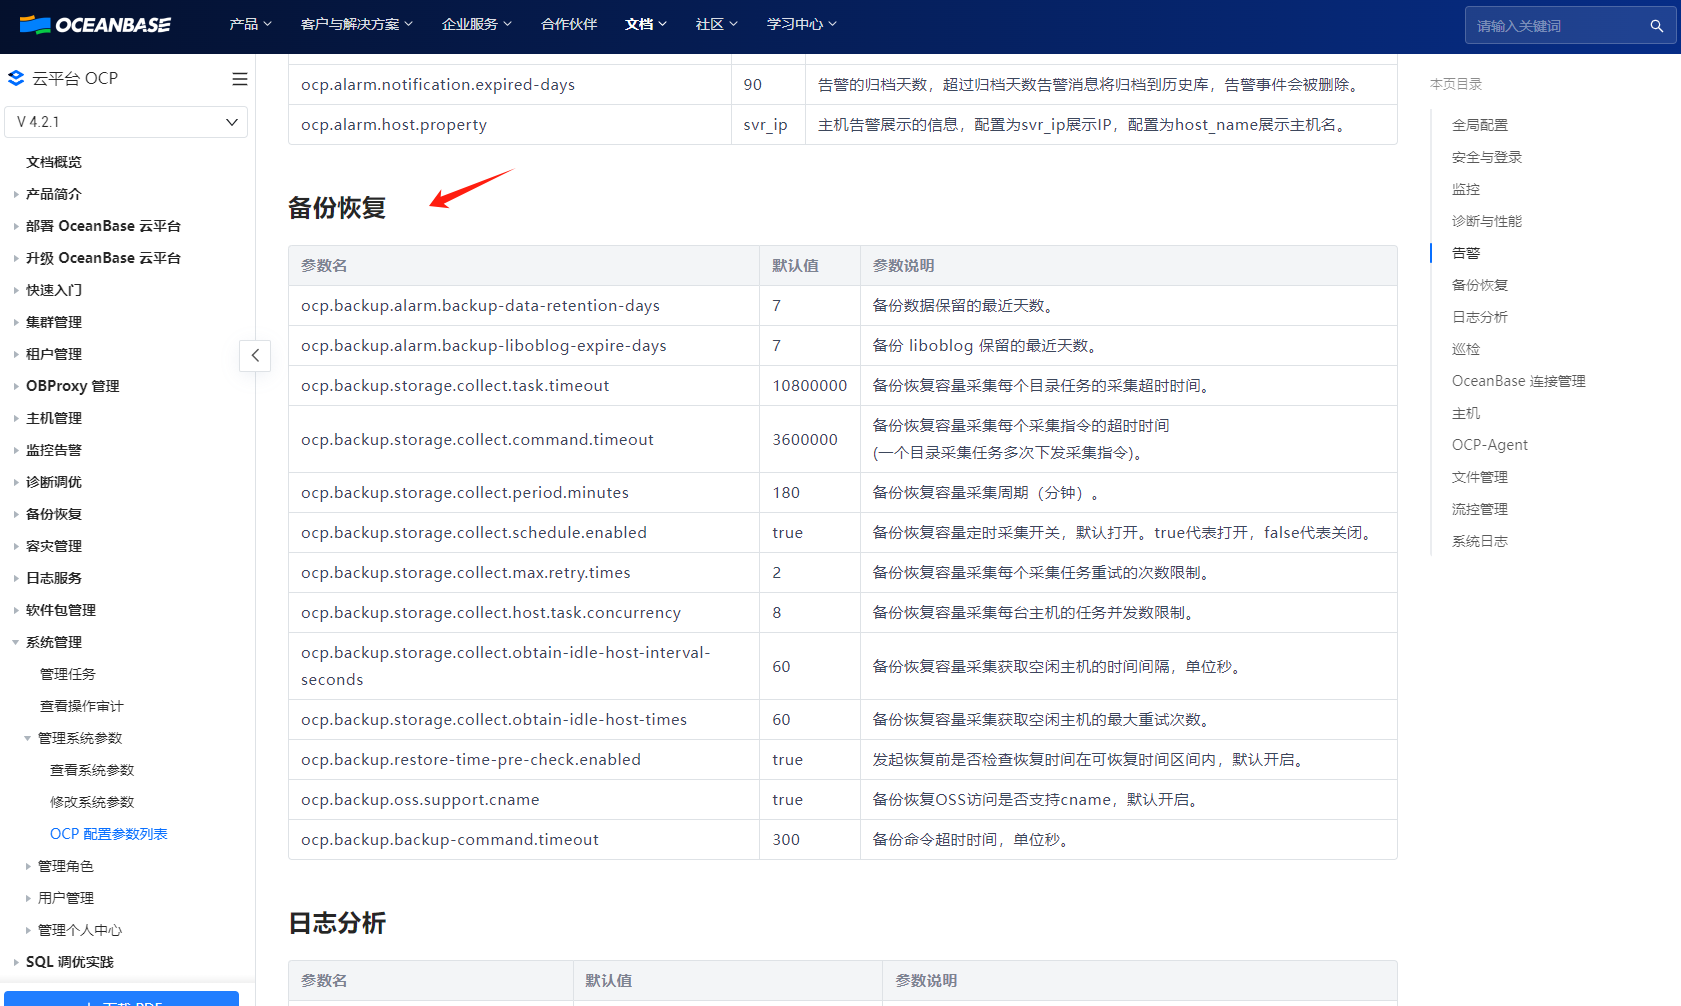Open the 文档 menu
The width and height of the screenshot is (1681, 1006).
click(646, 24)
